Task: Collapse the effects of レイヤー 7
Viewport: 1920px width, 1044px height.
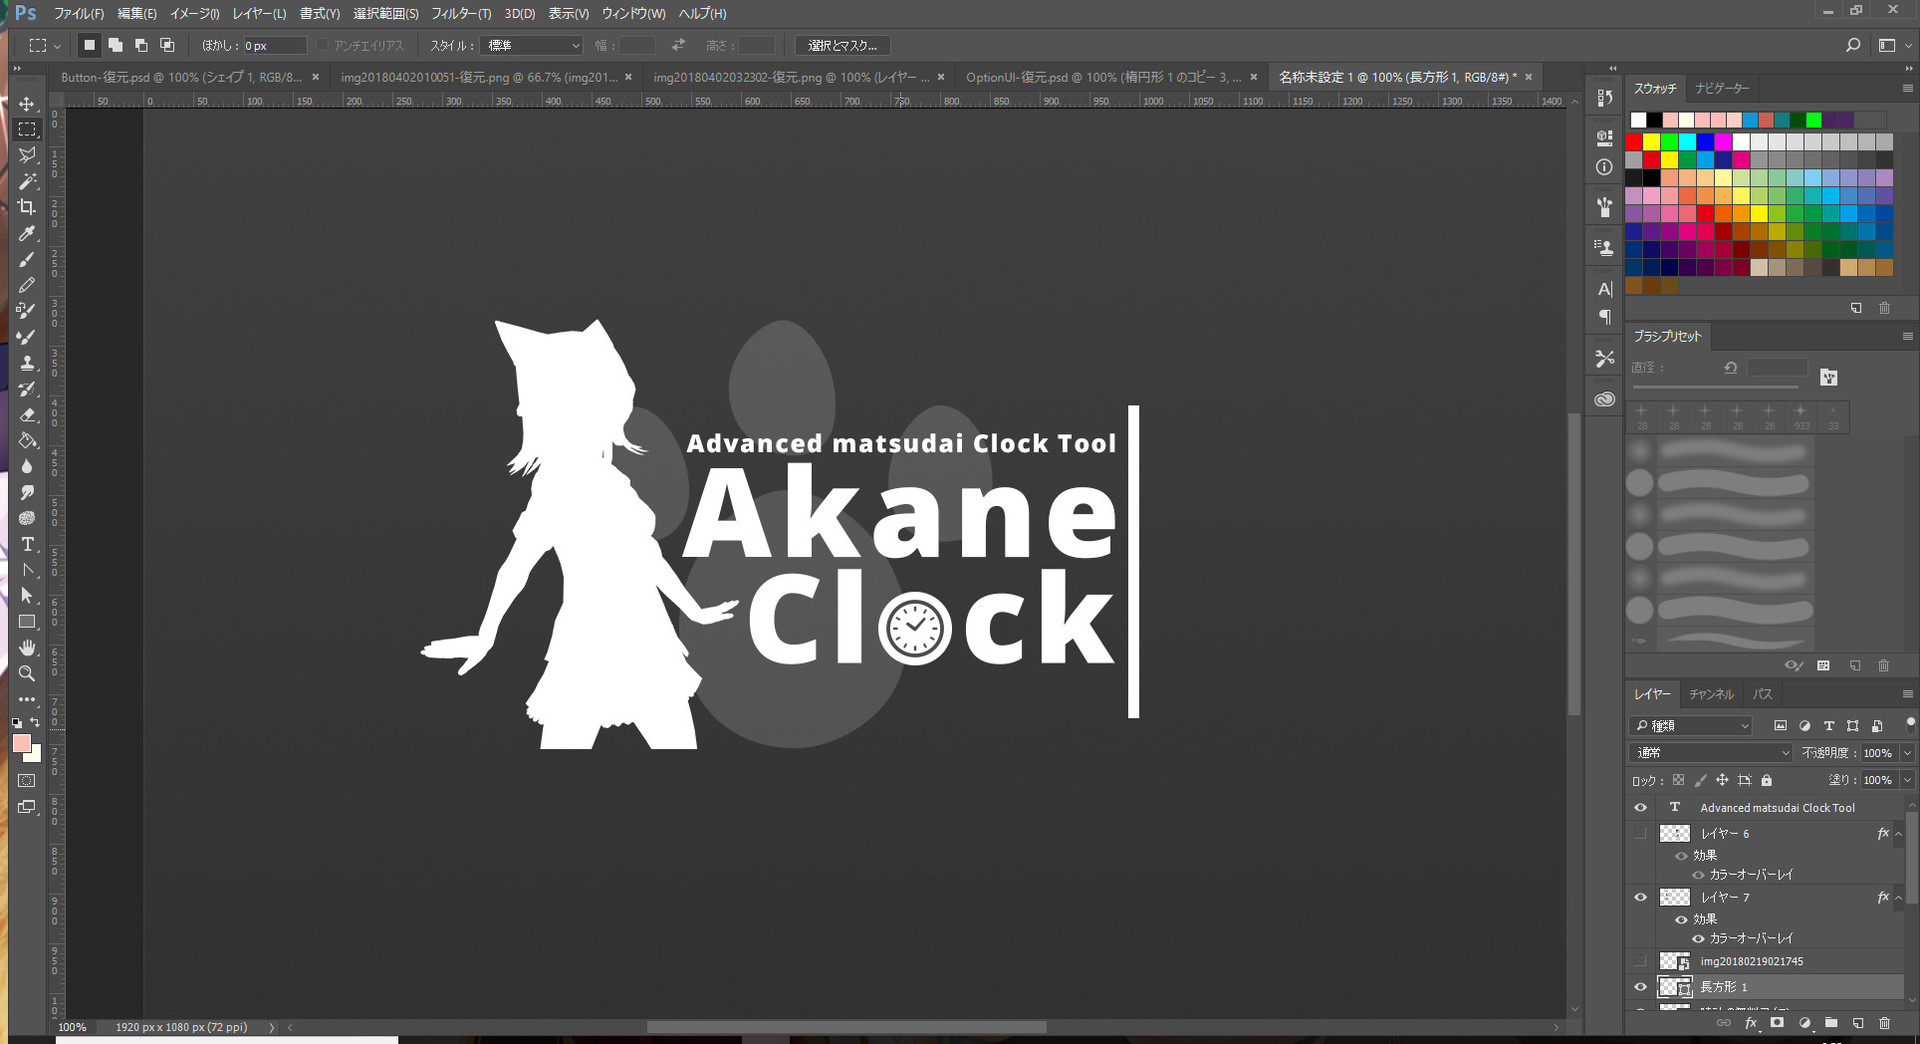Action: click(1898, 898)
